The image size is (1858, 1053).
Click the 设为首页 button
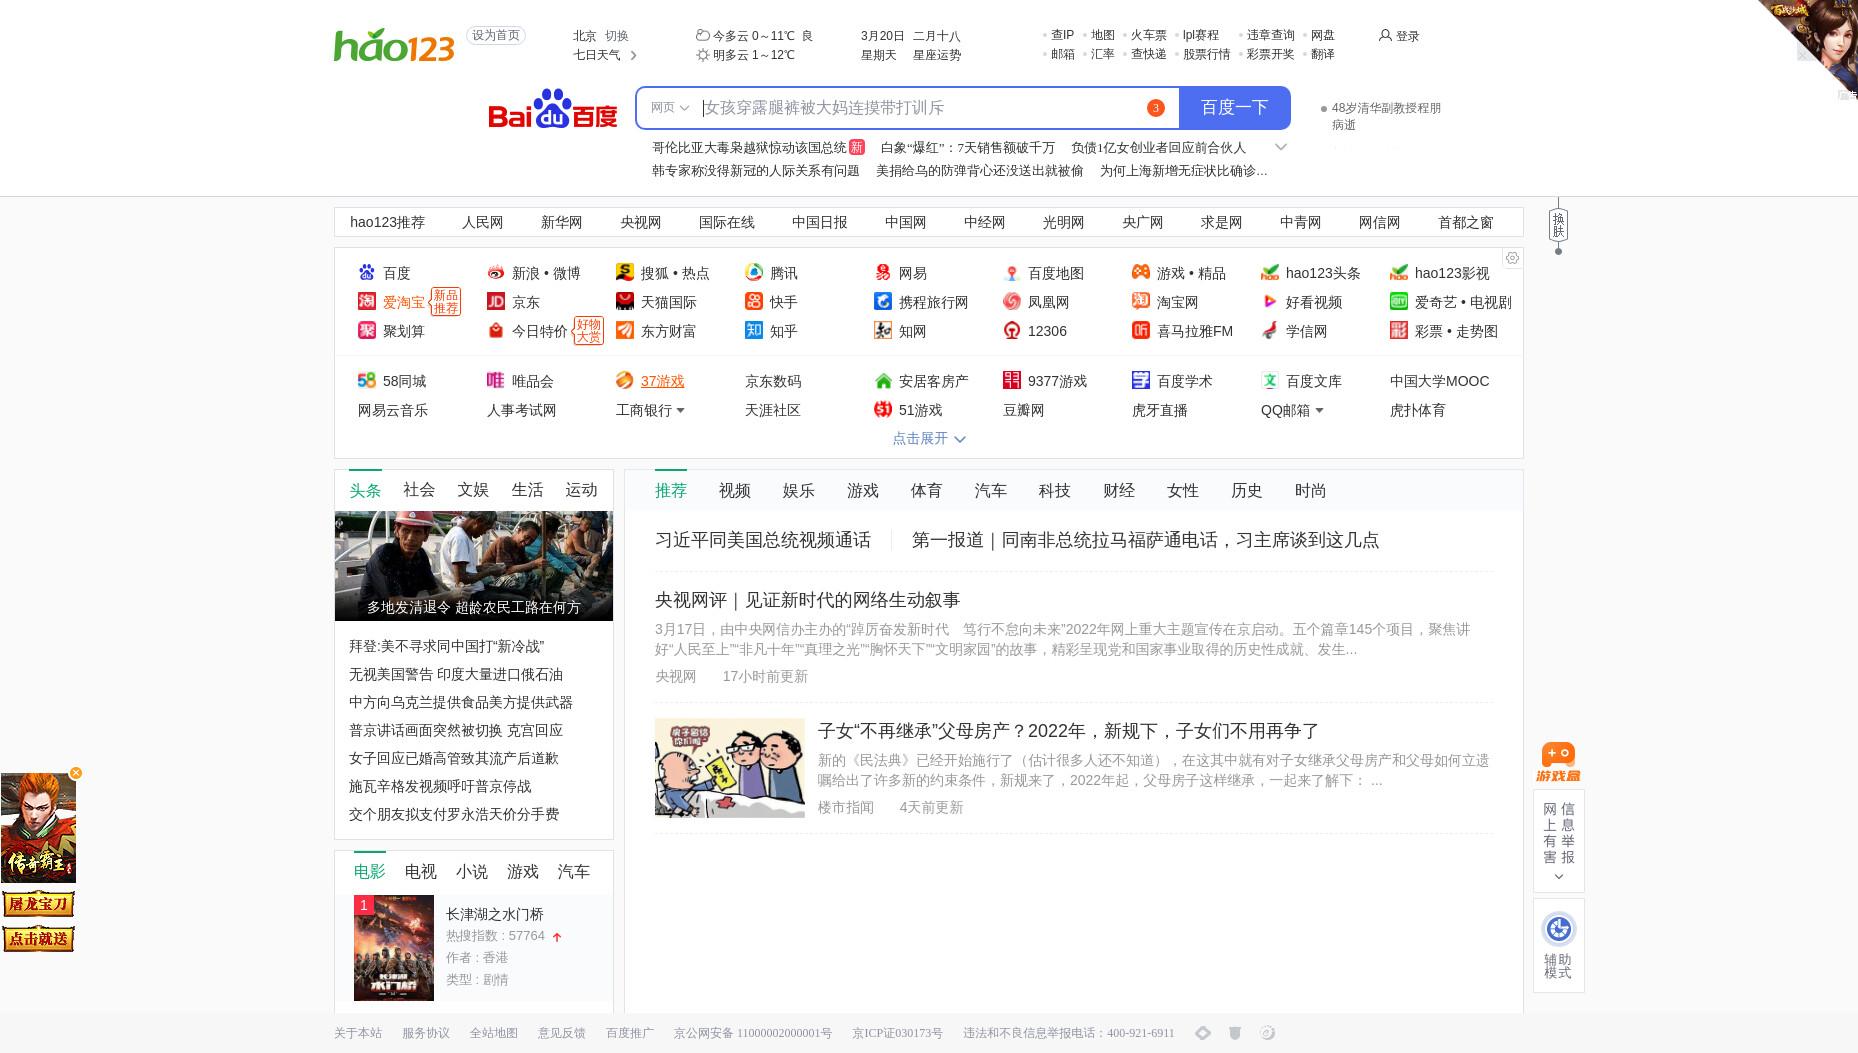495,35
